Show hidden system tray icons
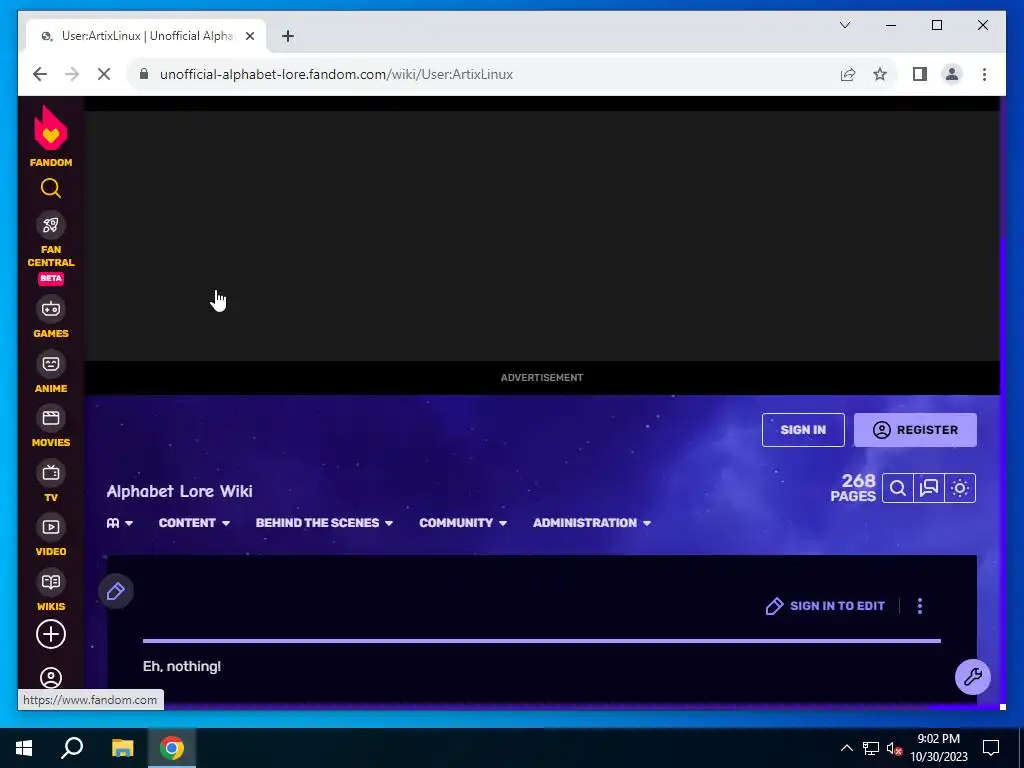The image size is (1024, 768). [x=846, y=748]
